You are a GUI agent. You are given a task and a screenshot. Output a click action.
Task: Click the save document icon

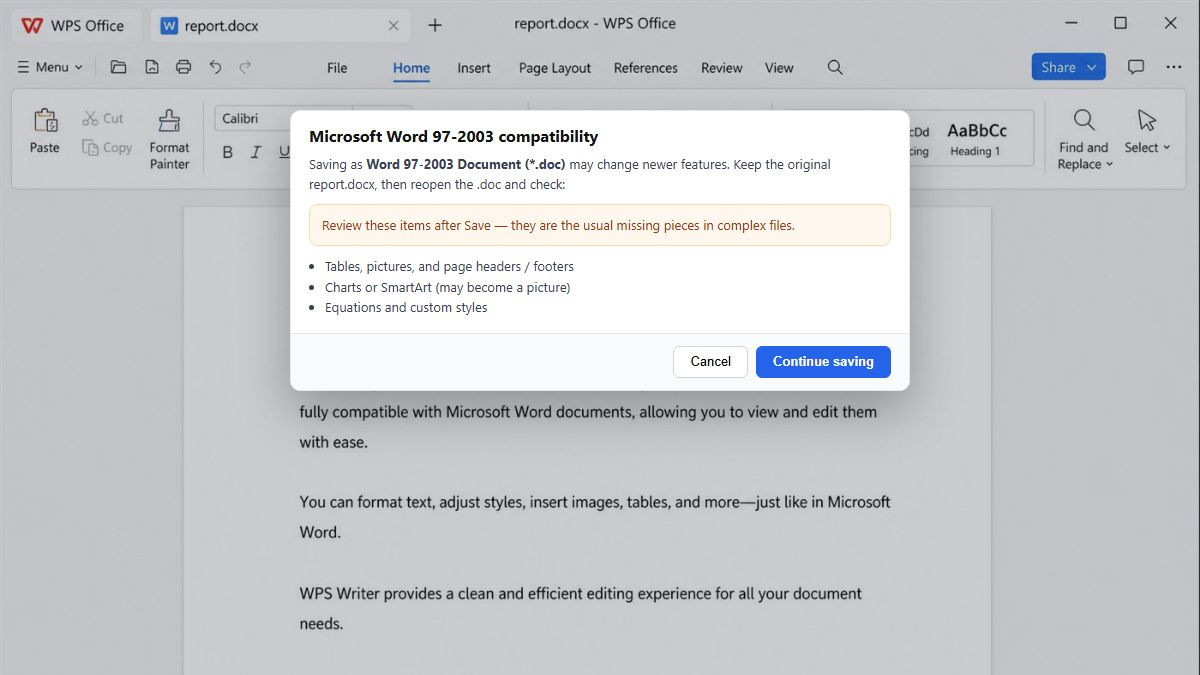pos(151,67)
